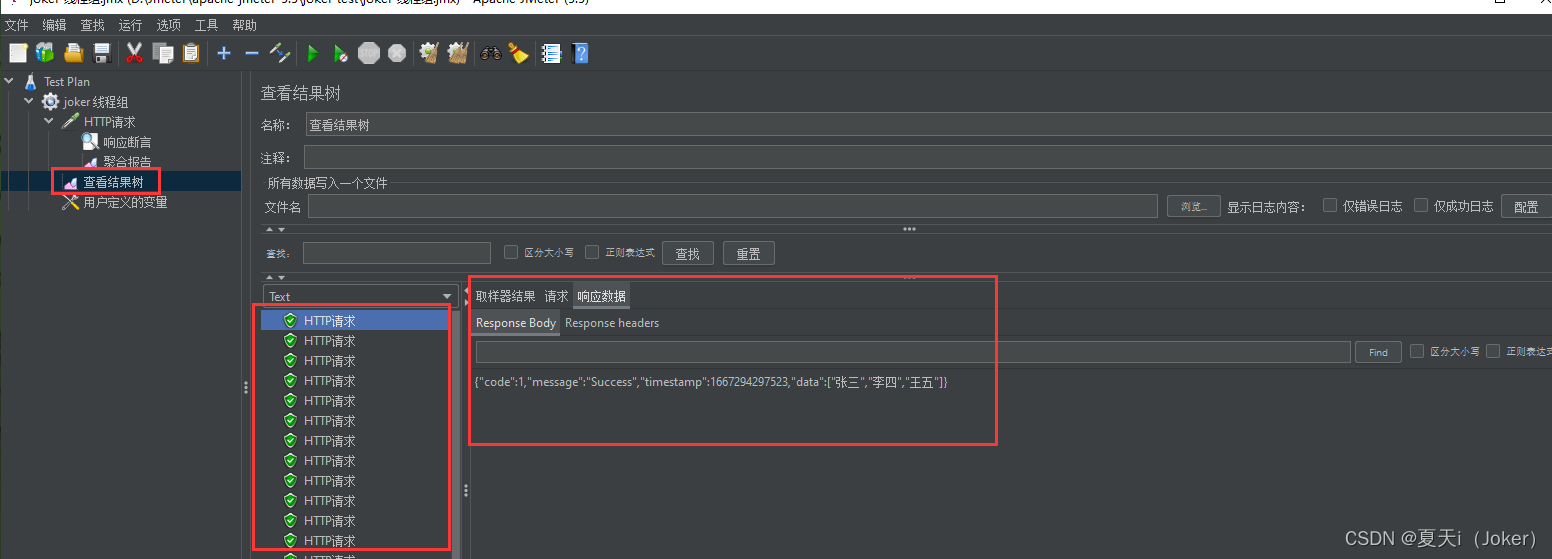Screen dimensions: 1552x559
Task: Tick the search row 区分大小写 checkbox
Action: coord(511,253)
